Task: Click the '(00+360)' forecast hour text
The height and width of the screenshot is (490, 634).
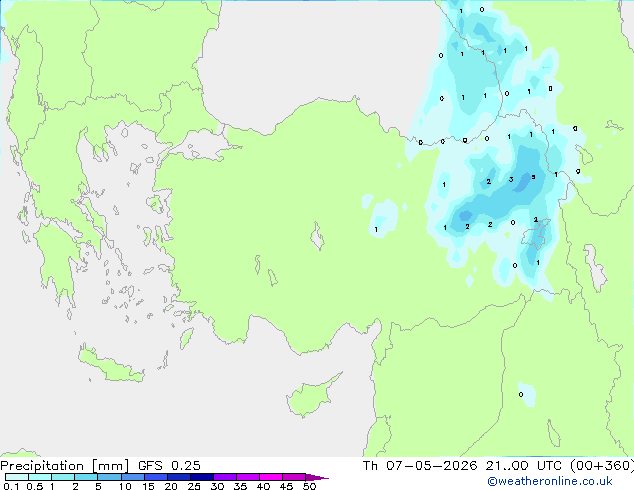Action: pyautogui.click(x=602, y=466)
